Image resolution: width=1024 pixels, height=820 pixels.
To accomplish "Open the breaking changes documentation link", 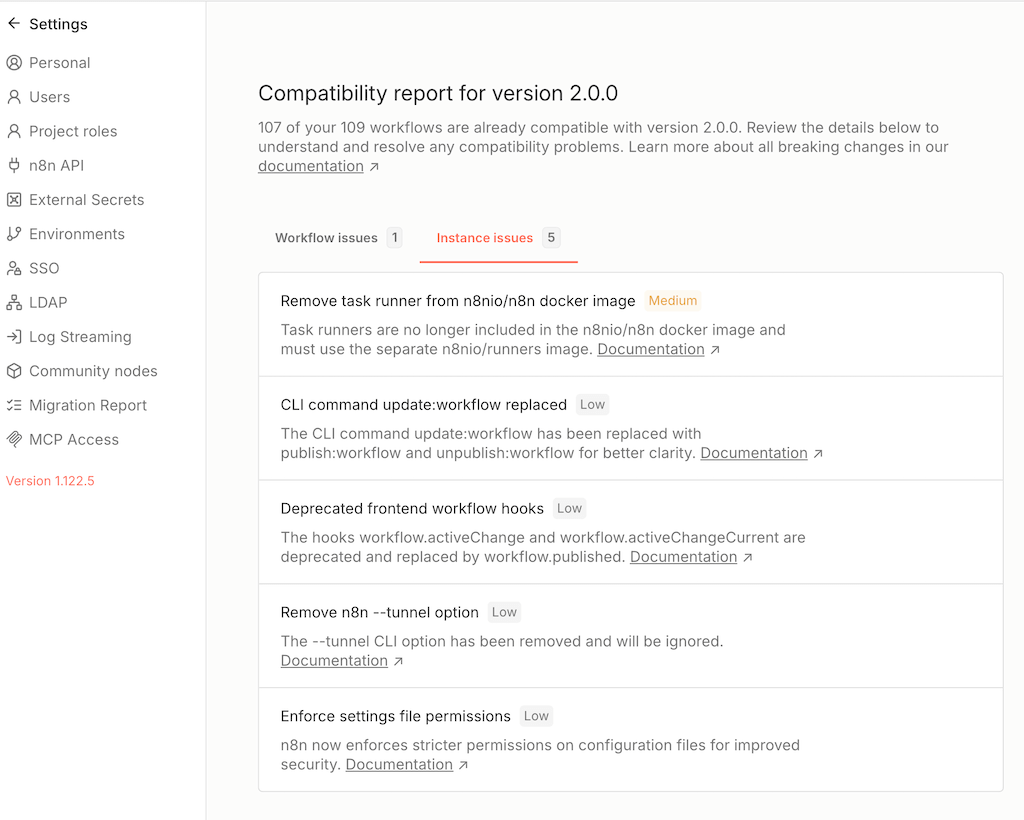I will (311, 167).
